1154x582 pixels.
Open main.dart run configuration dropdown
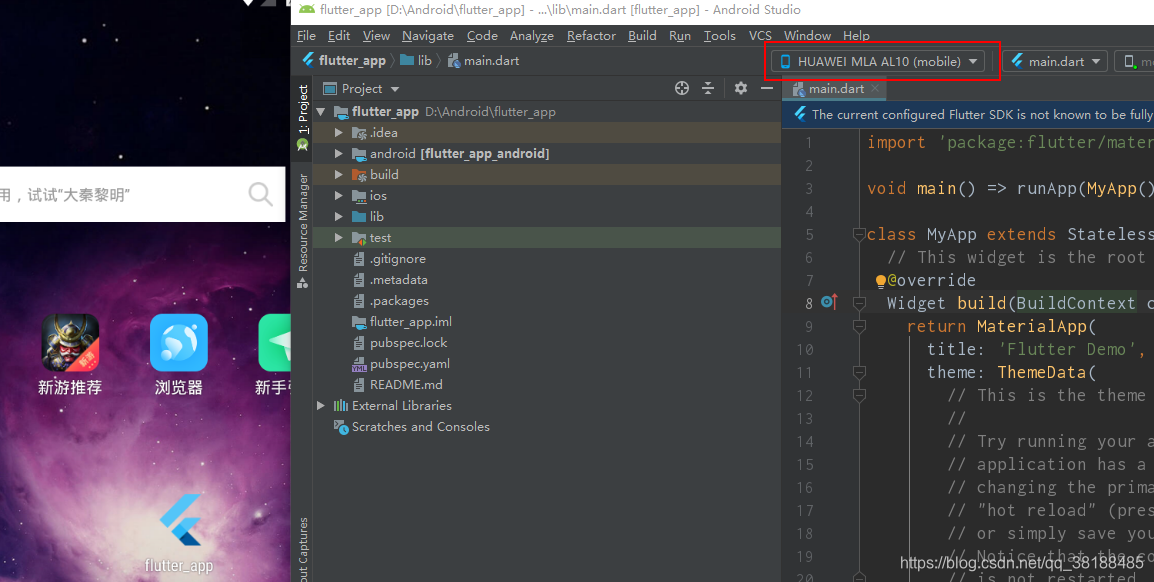pyautogui.click(x=1055, y=61)
